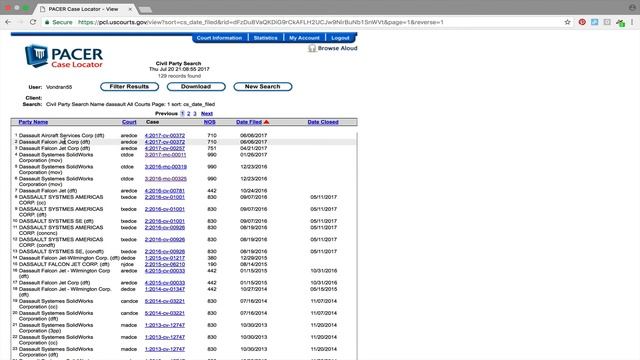
Task: Open case 3:2017-mc-00011
Action: 165,155
